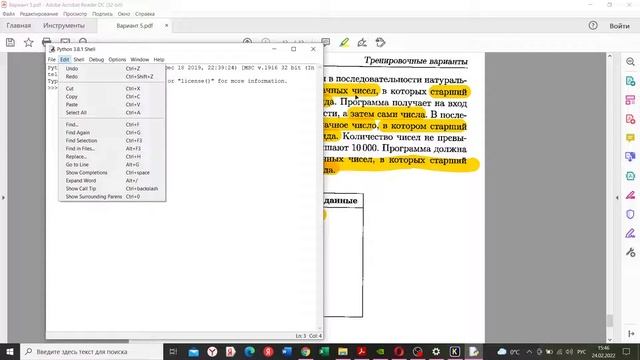
Task: Choose Show Call Tip from the Edit menu
Action: tap(112, 189)
